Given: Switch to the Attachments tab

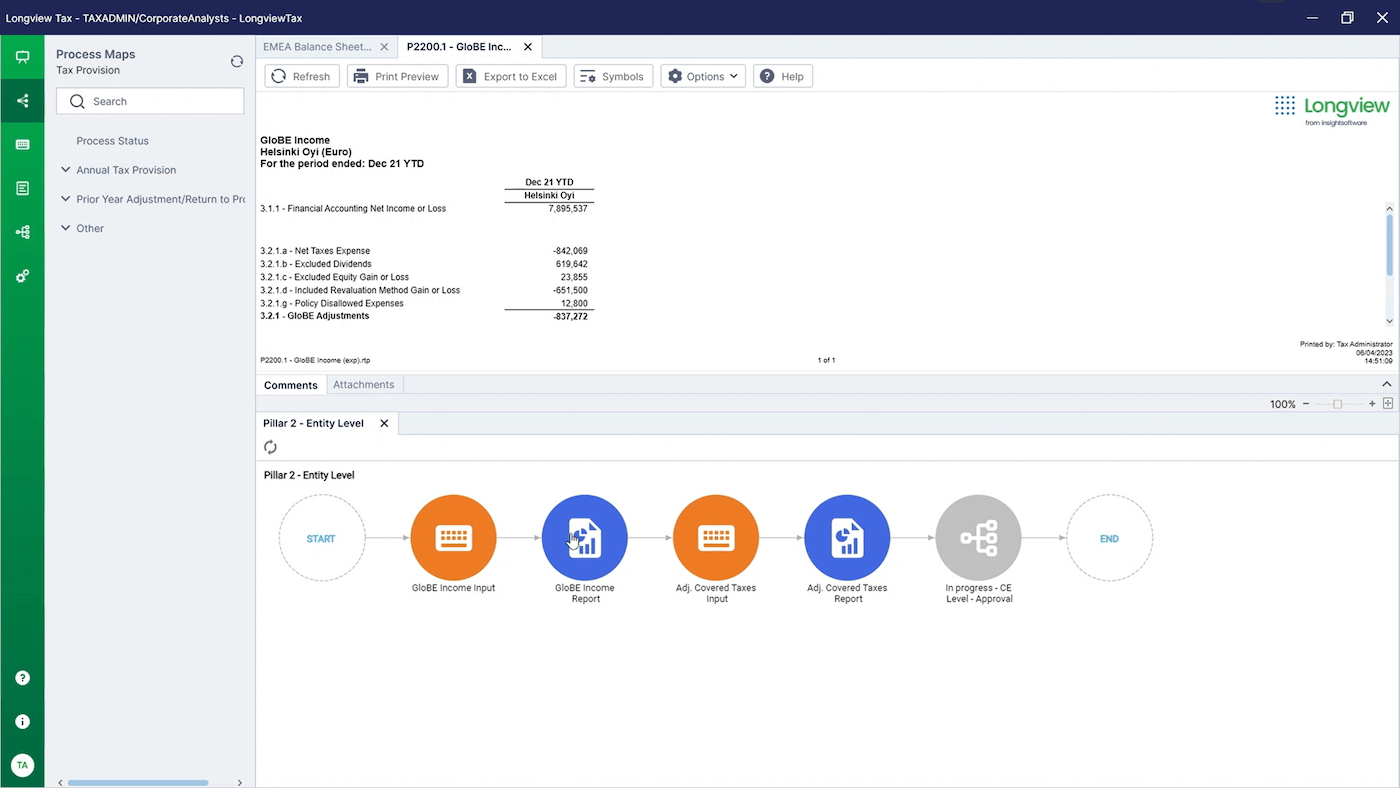Looking at the screenshot, I should pos(363,384).
